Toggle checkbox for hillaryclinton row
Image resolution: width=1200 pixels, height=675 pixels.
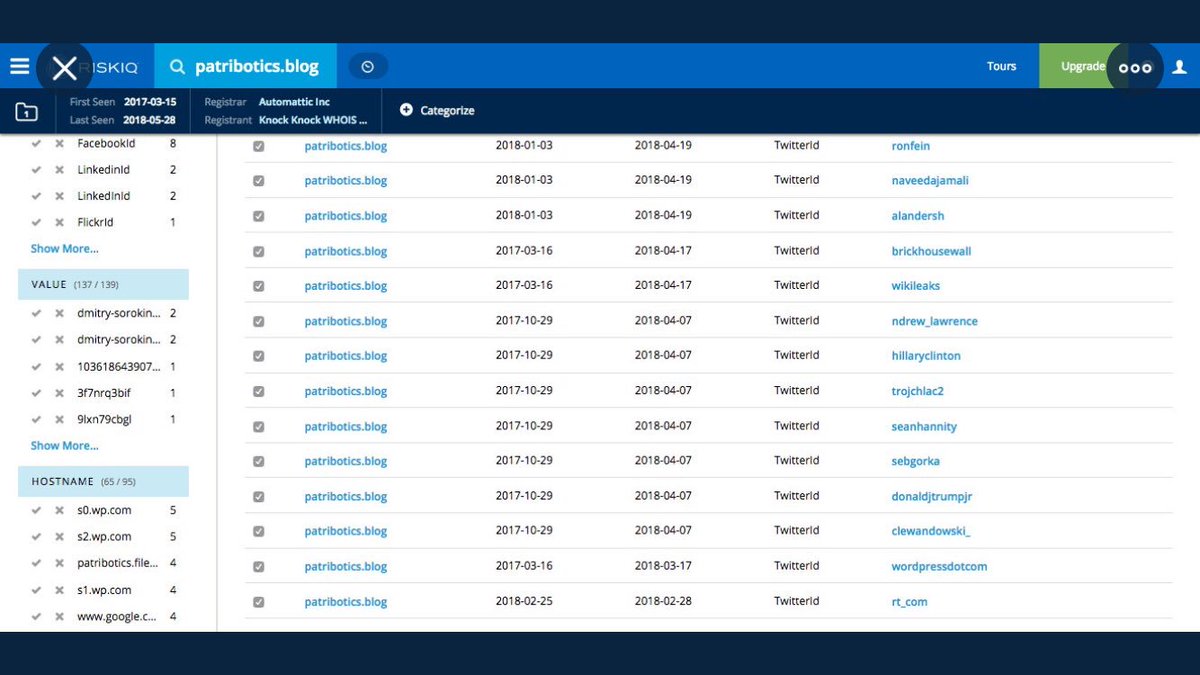pyautogui.click(x=258, y=356)
